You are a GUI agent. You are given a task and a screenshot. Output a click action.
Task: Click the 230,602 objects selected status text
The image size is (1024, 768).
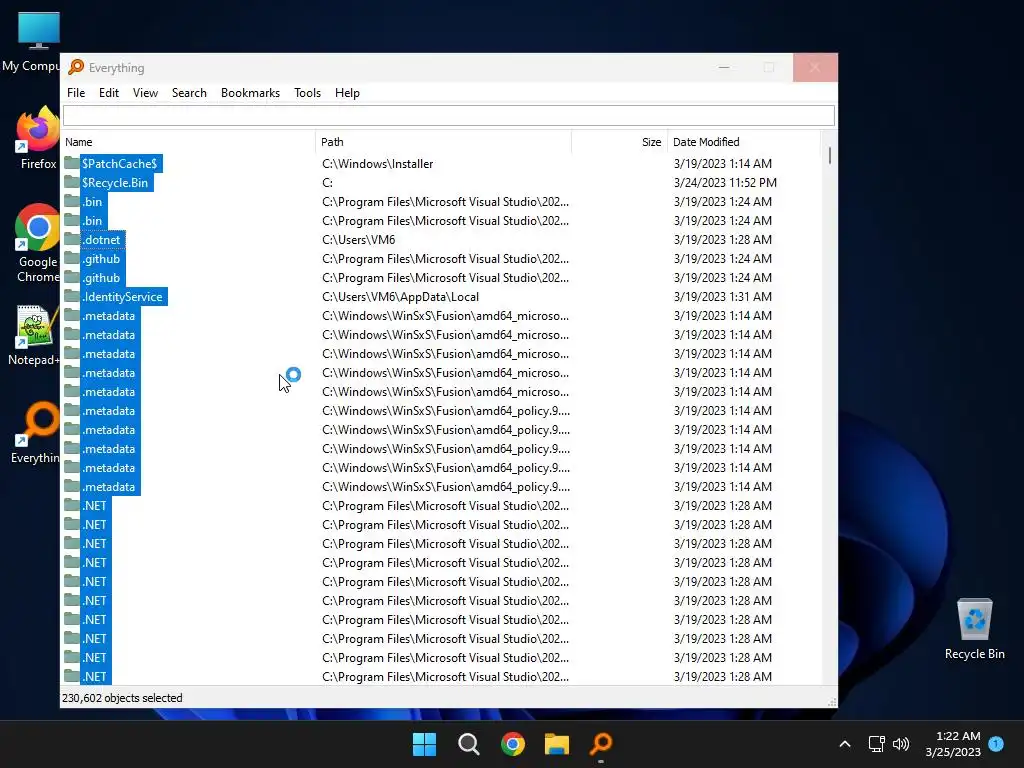click(122, 697)
